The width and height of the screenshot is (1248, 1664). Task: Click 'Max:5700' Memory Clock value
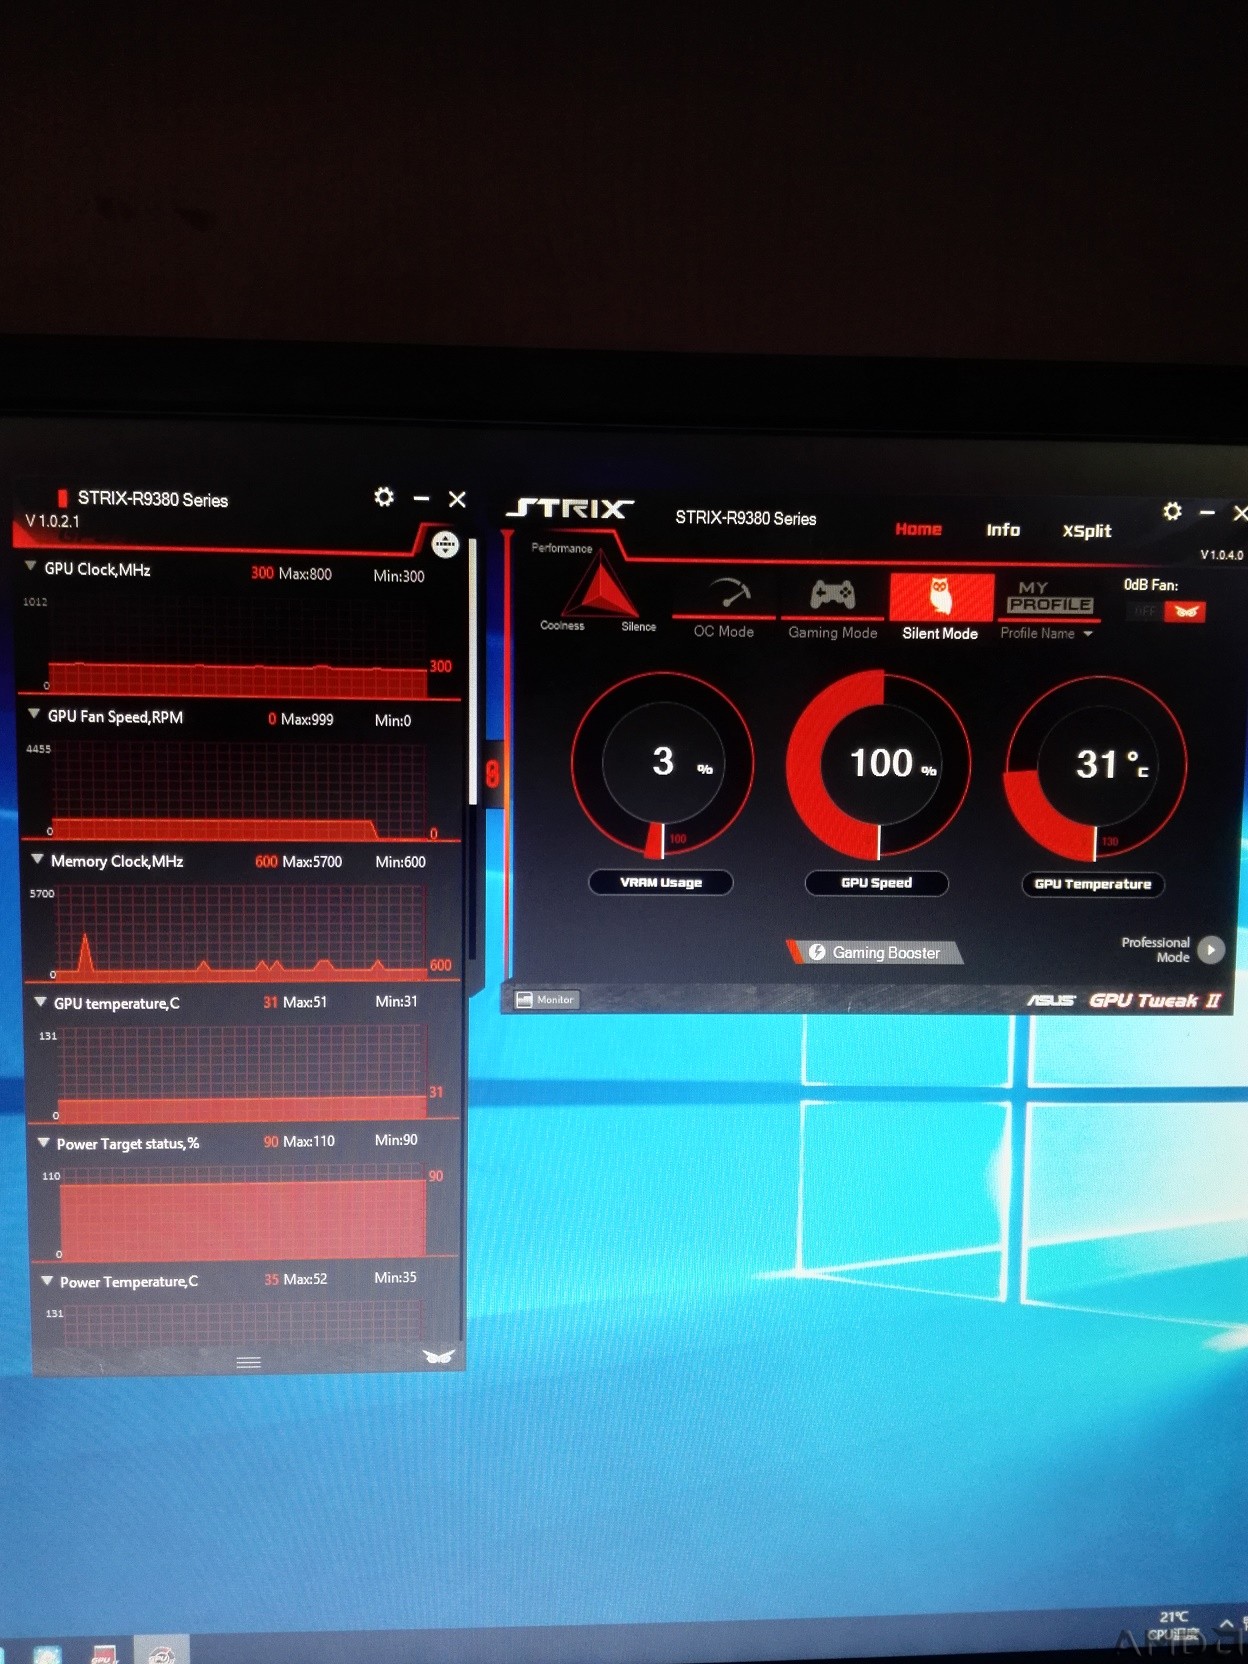(x=312, y=862)
